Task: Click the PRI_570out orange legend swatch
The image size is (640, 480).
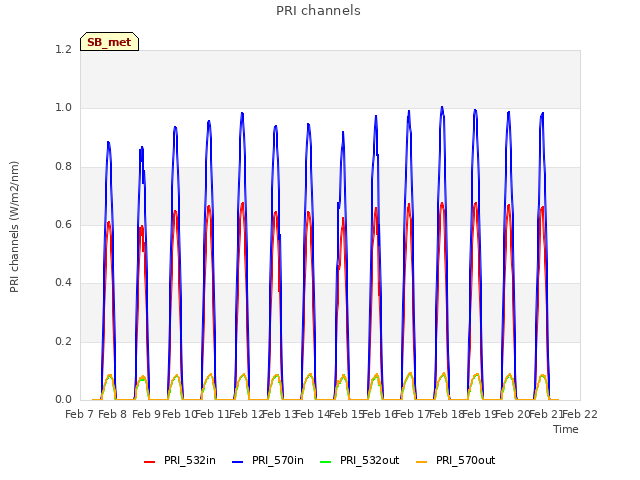Action: pos(422,462)
